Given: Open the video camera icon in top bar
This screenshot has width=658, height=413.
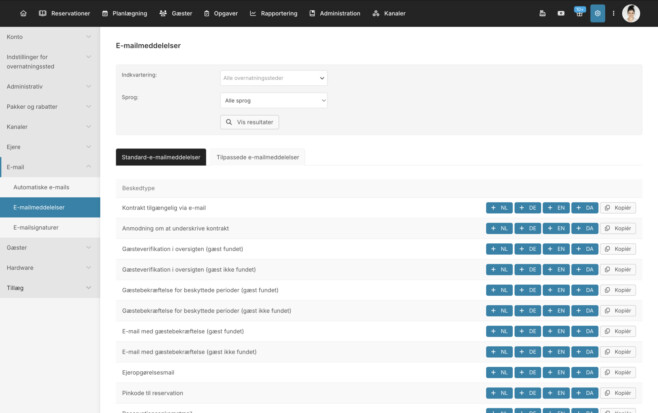Looking at the screenshot, I should [x=561, y=13].
